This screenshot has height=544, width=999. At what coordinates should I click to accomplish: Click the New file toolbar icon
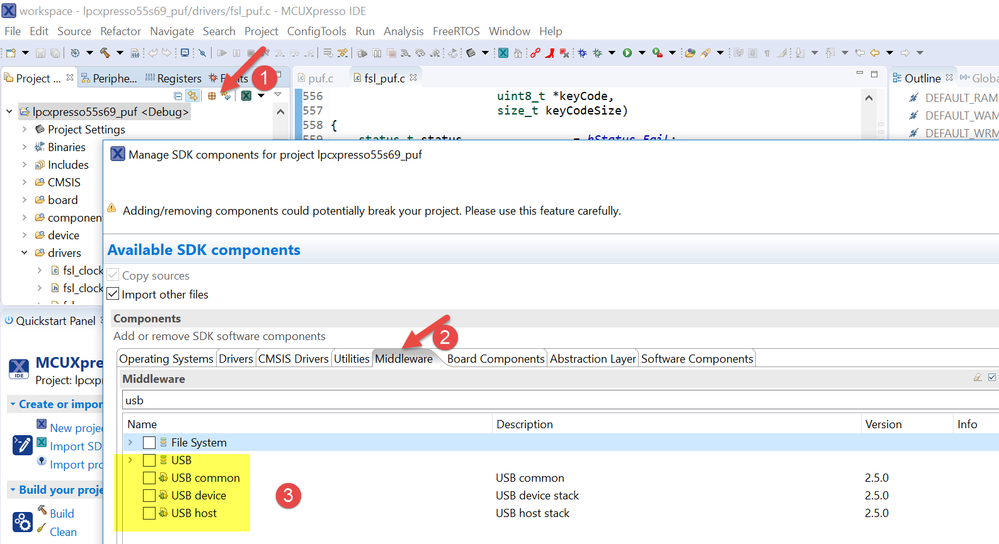point(11,53)
